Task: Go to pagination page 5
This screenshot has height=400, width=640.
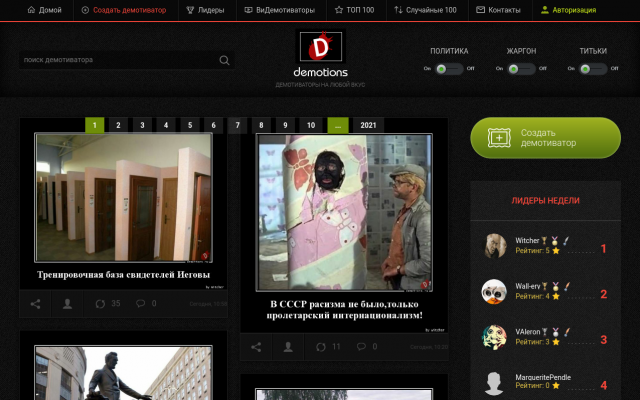Action: (x=190, y=125)
